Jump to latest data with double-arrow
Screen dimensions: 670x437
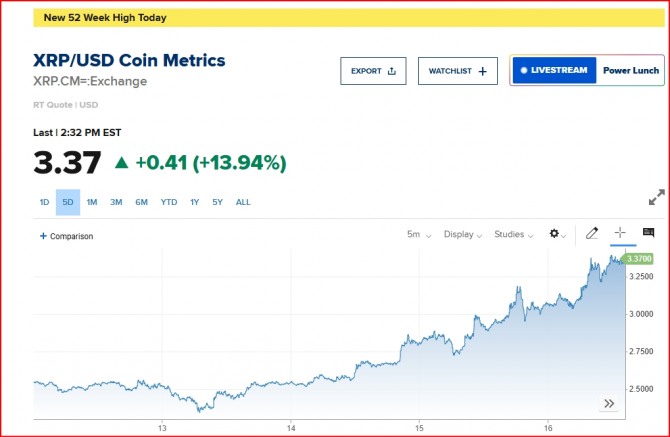(x=608, y=403)
